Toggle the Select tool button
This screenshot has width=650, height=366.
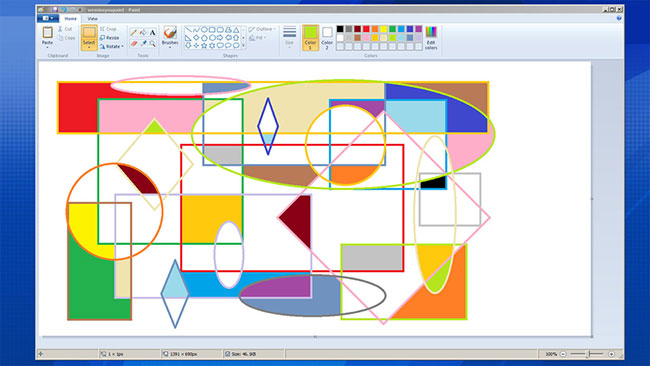pos(89,37)
